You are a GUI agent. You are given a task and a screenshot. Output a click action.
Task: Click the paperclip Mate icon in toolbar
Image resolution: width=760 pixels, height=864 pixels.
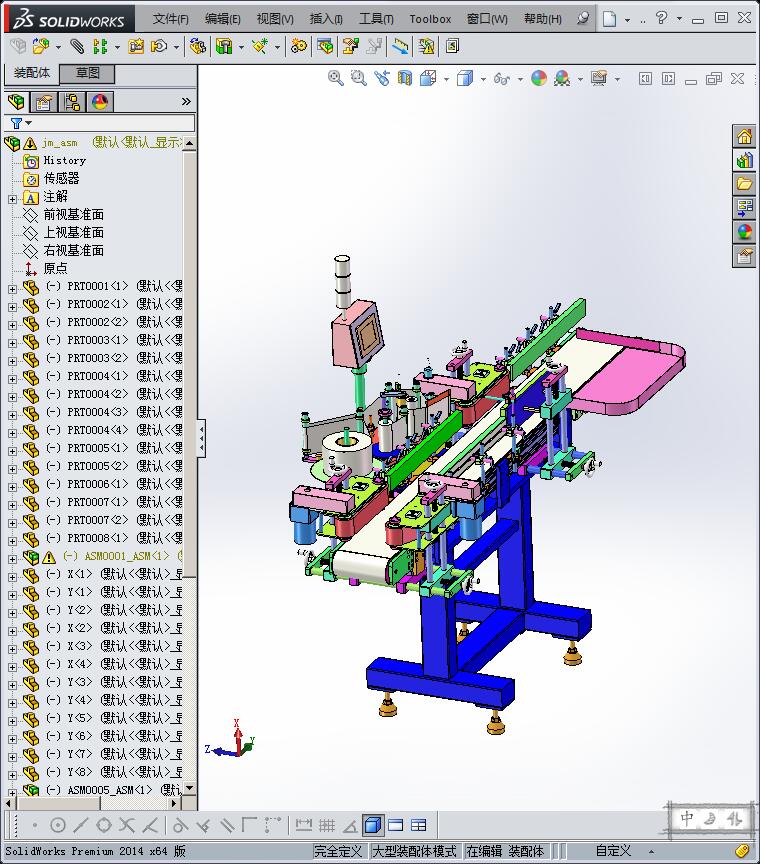[x=77, y=46]
